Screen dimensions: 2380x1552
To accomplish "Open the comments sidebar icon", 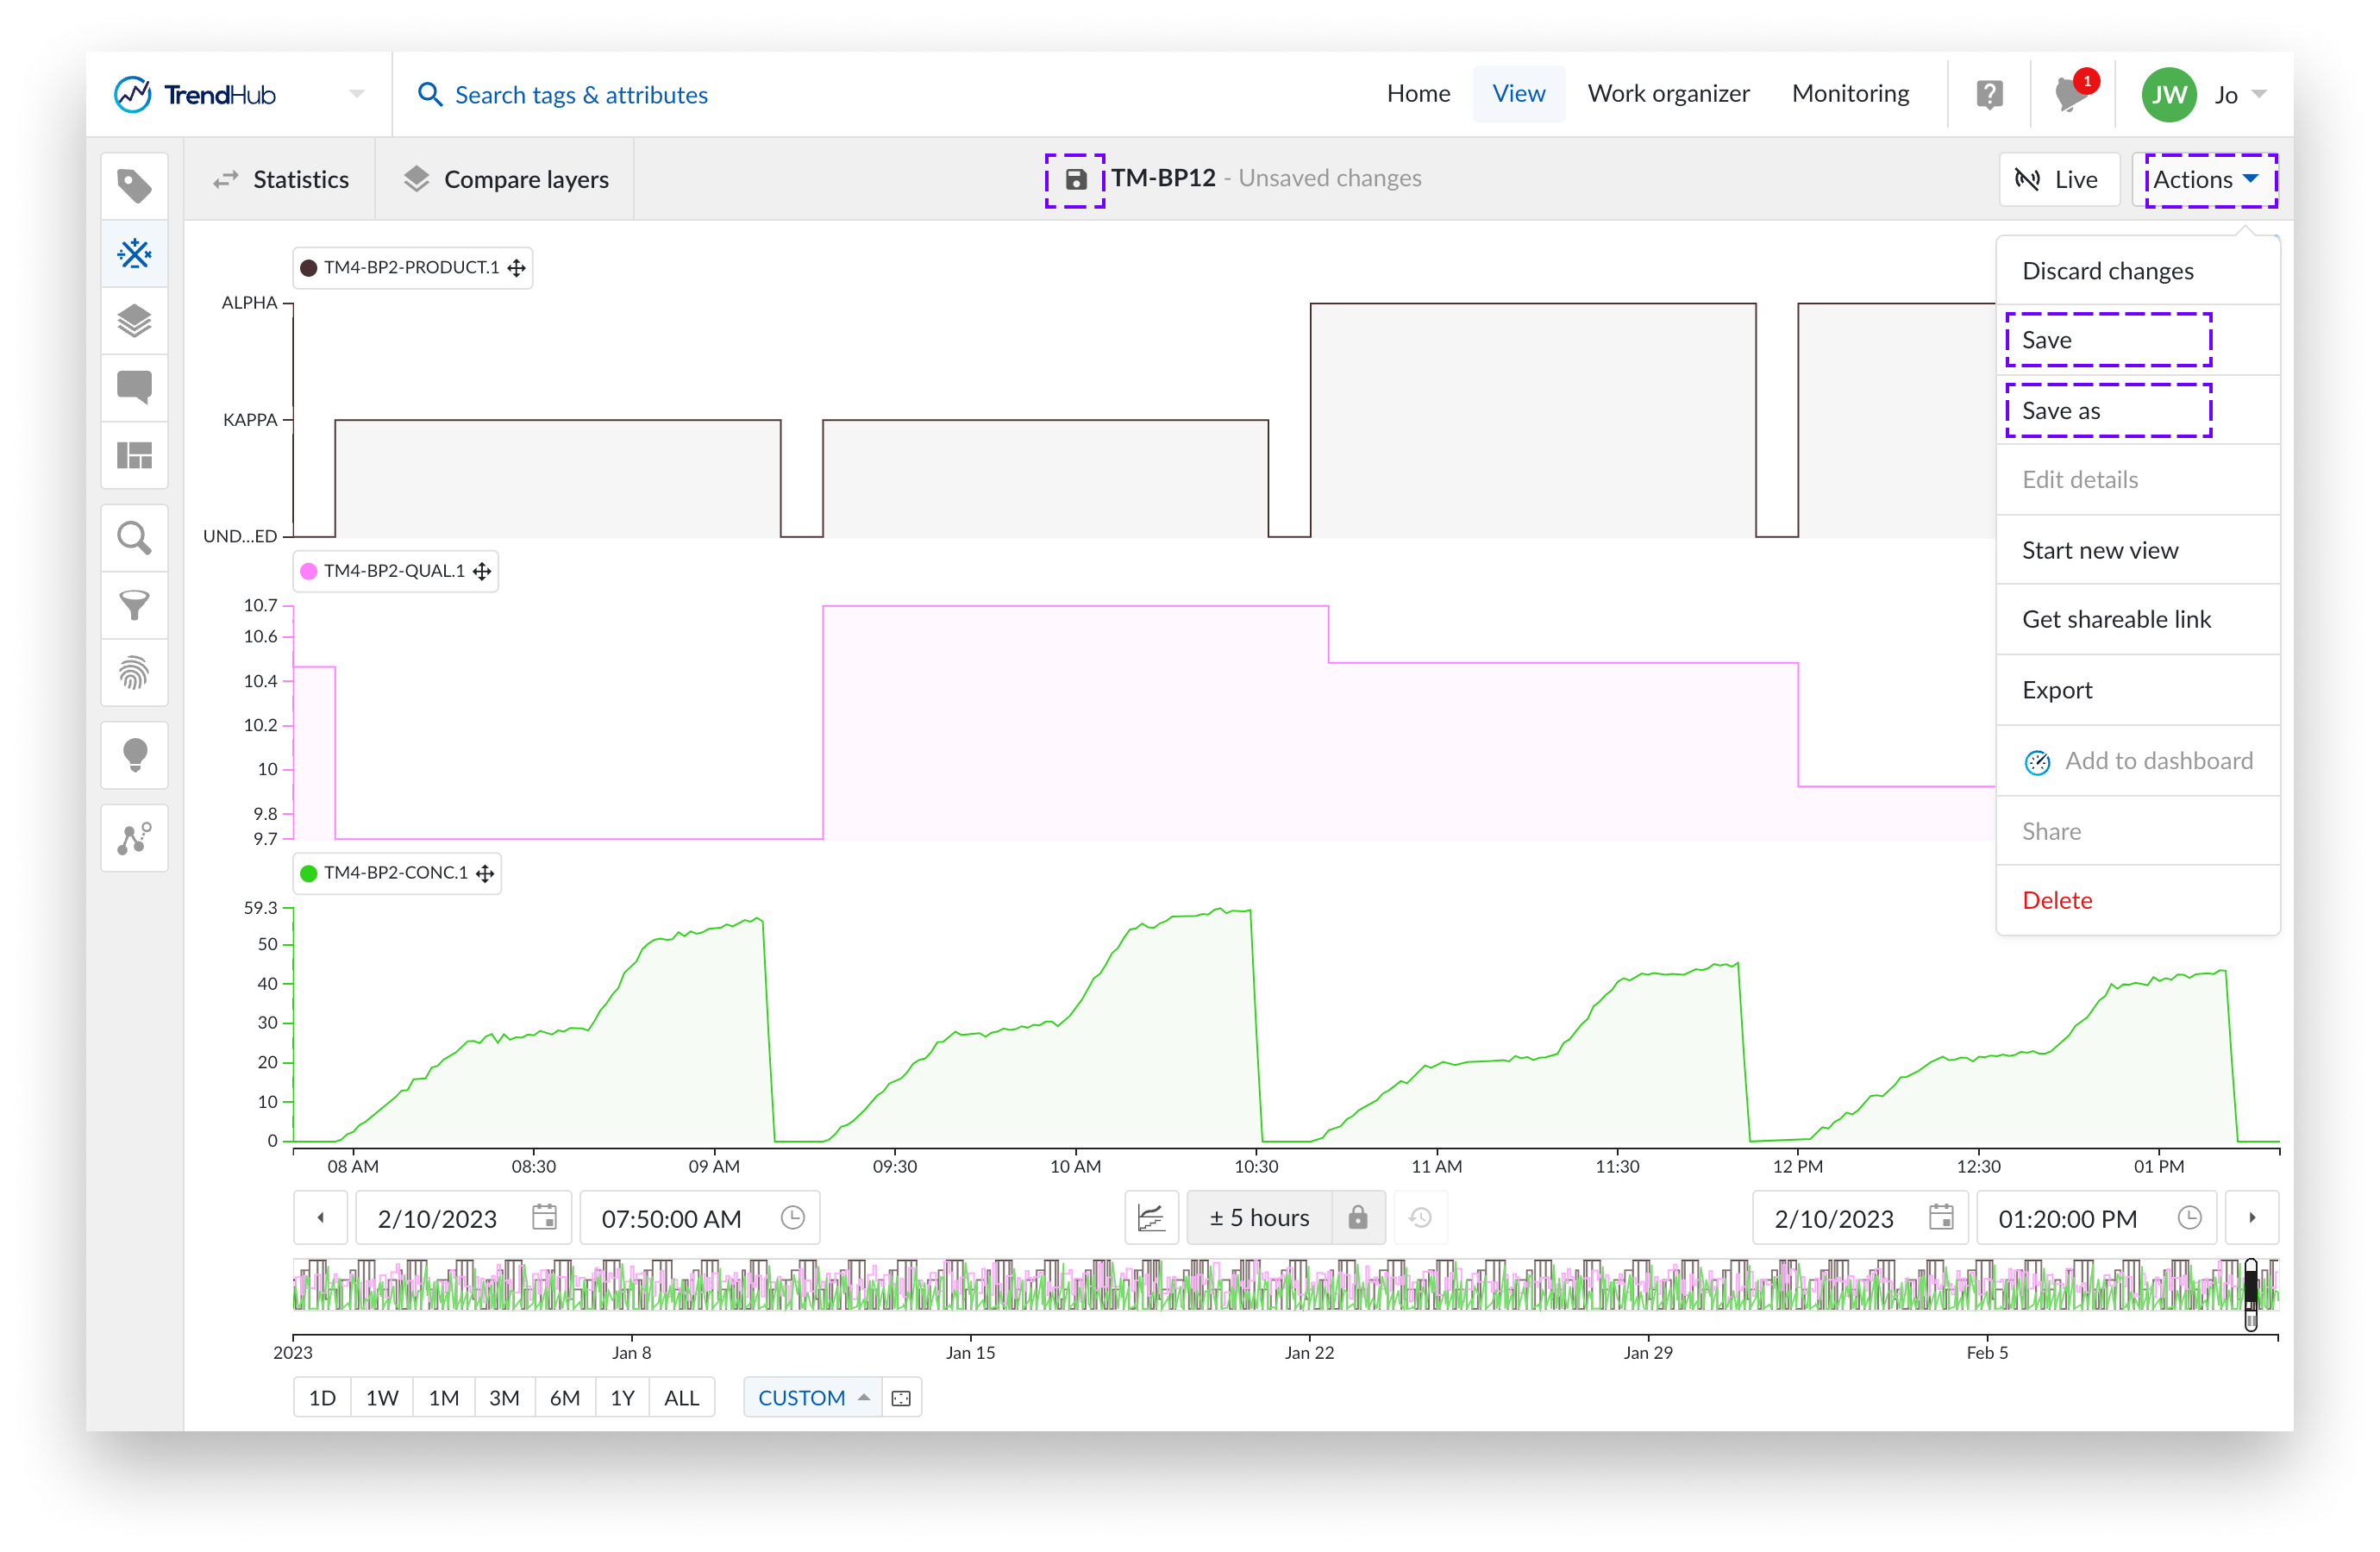I will pos(134,387).
